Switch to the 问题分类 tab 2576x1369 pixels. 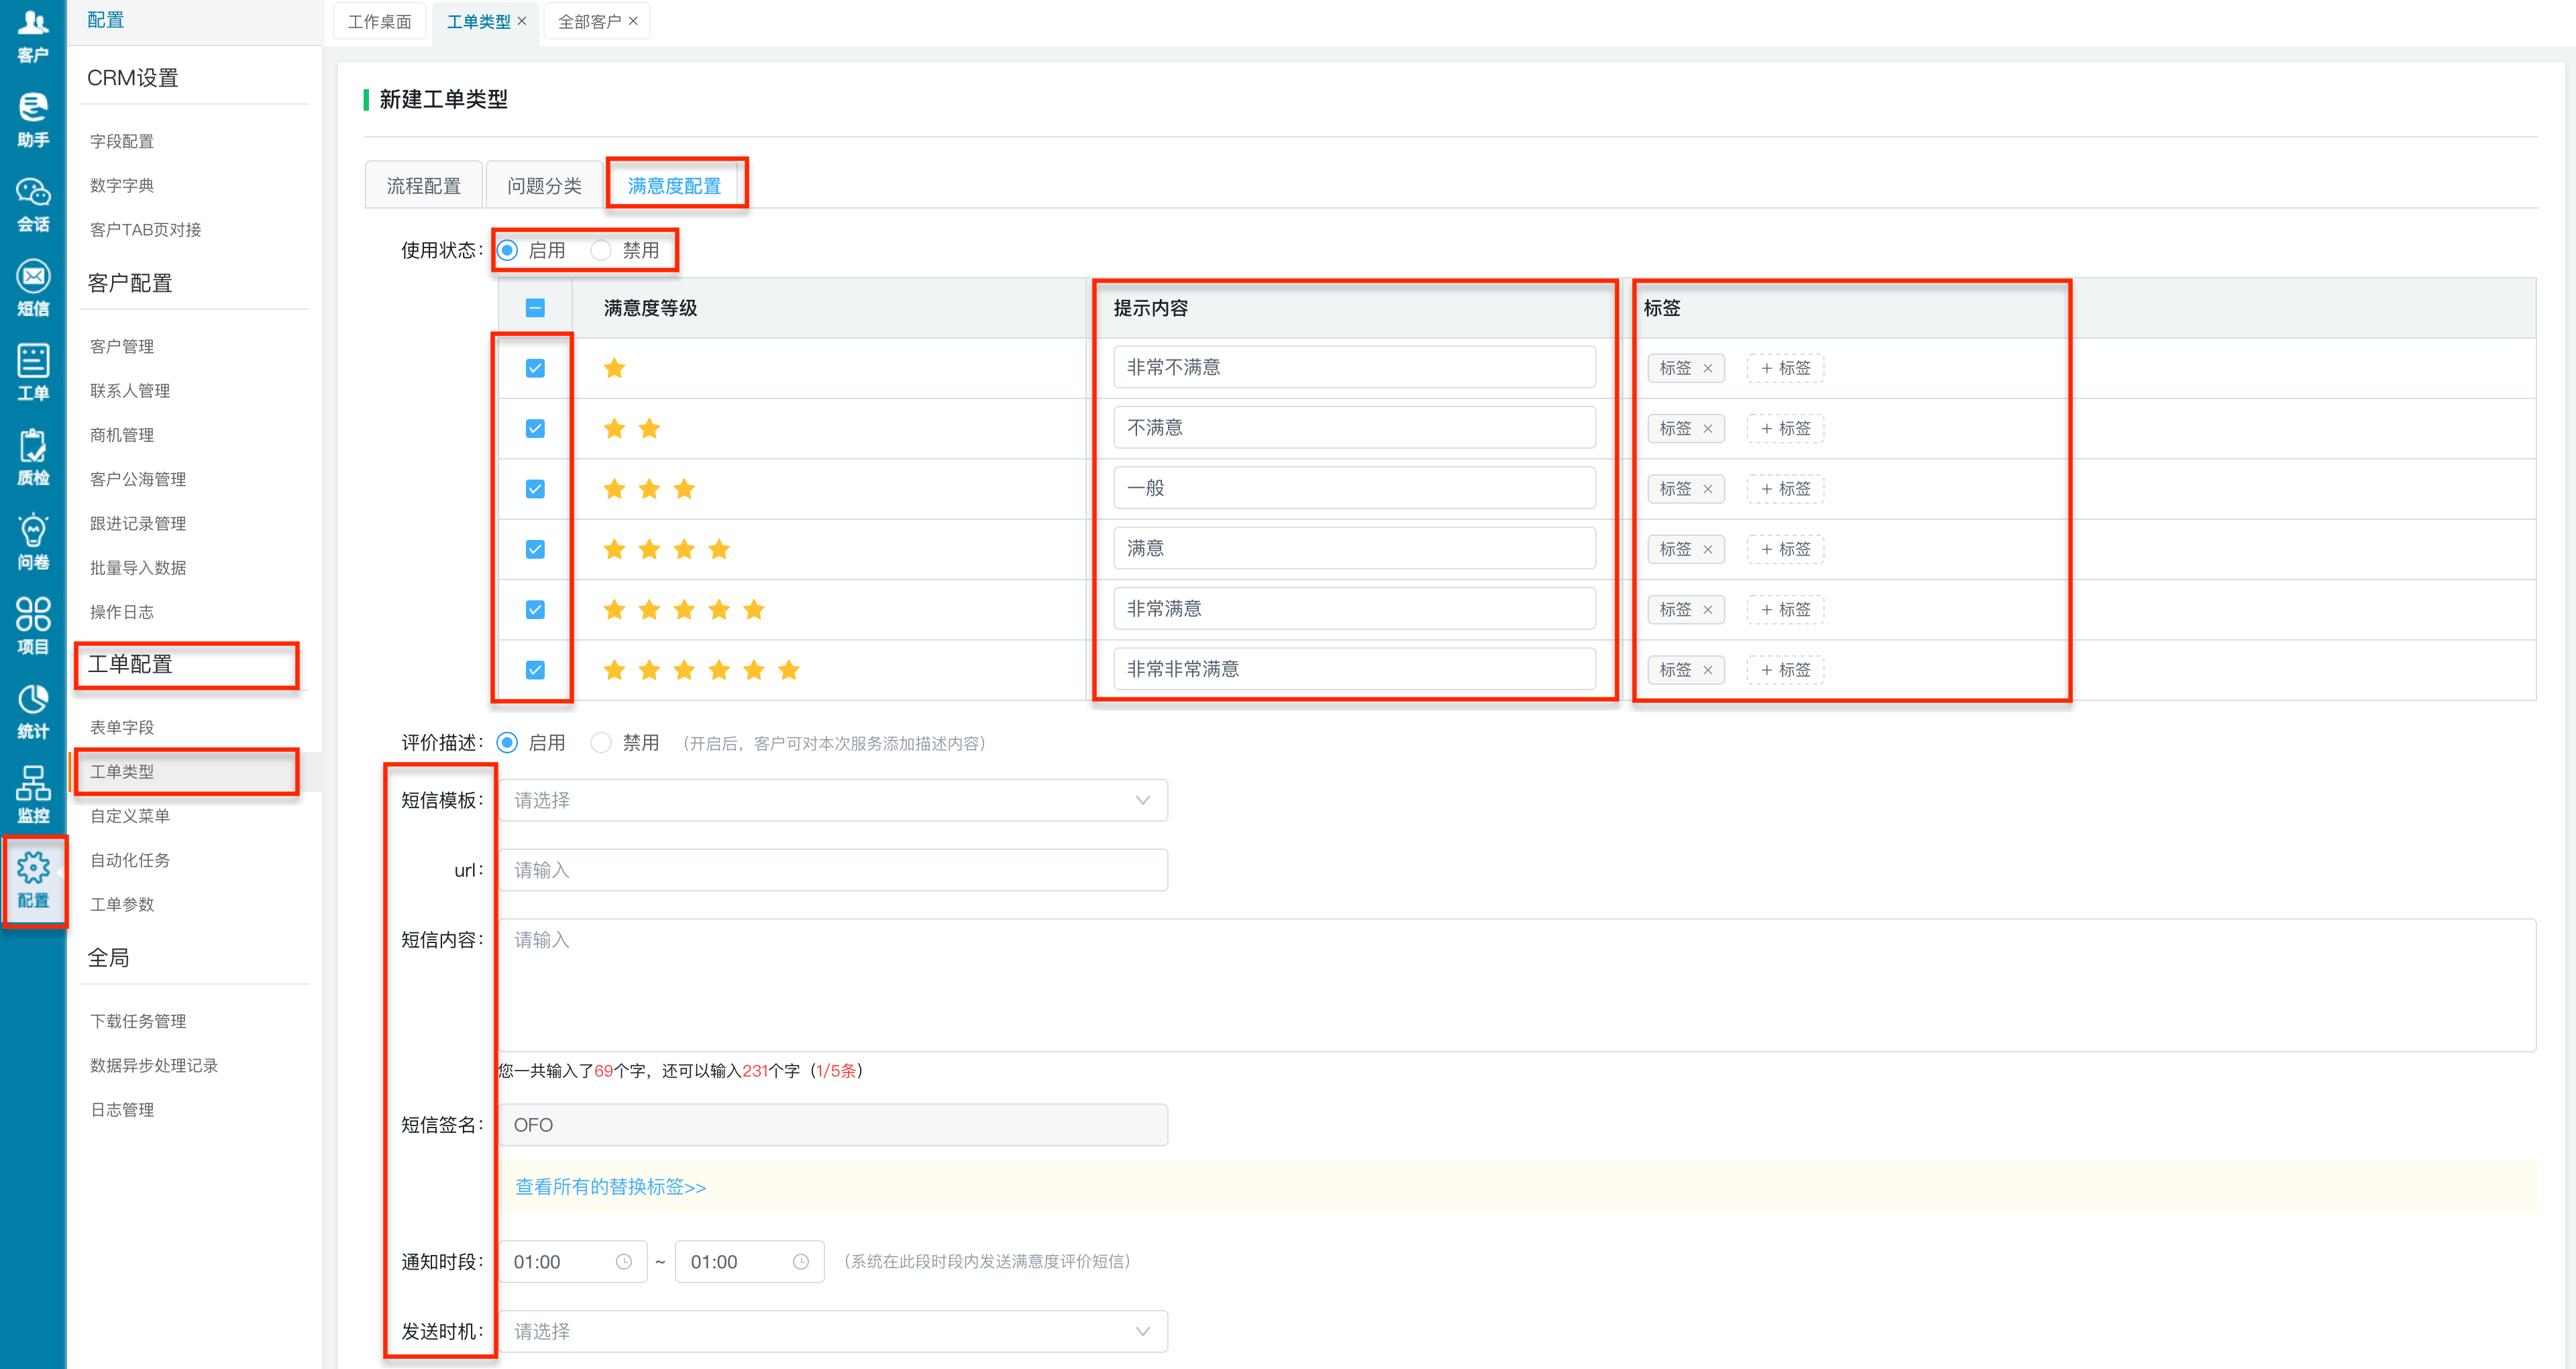click(x=544, y=186)
